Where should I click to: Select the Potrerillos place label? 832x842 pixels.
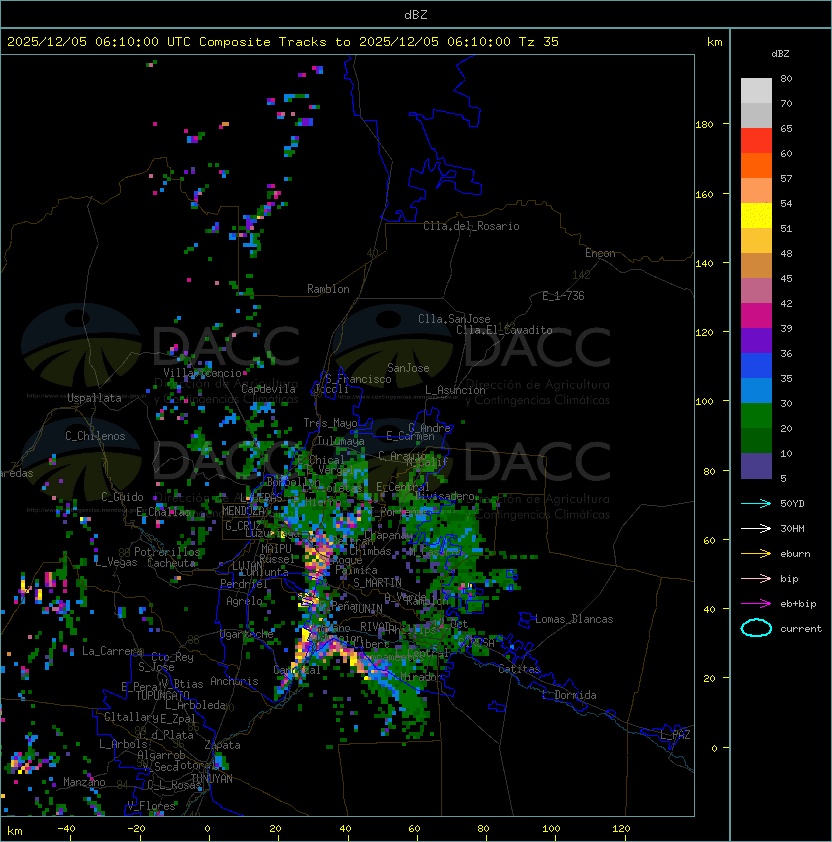click(x=167, y=552)
